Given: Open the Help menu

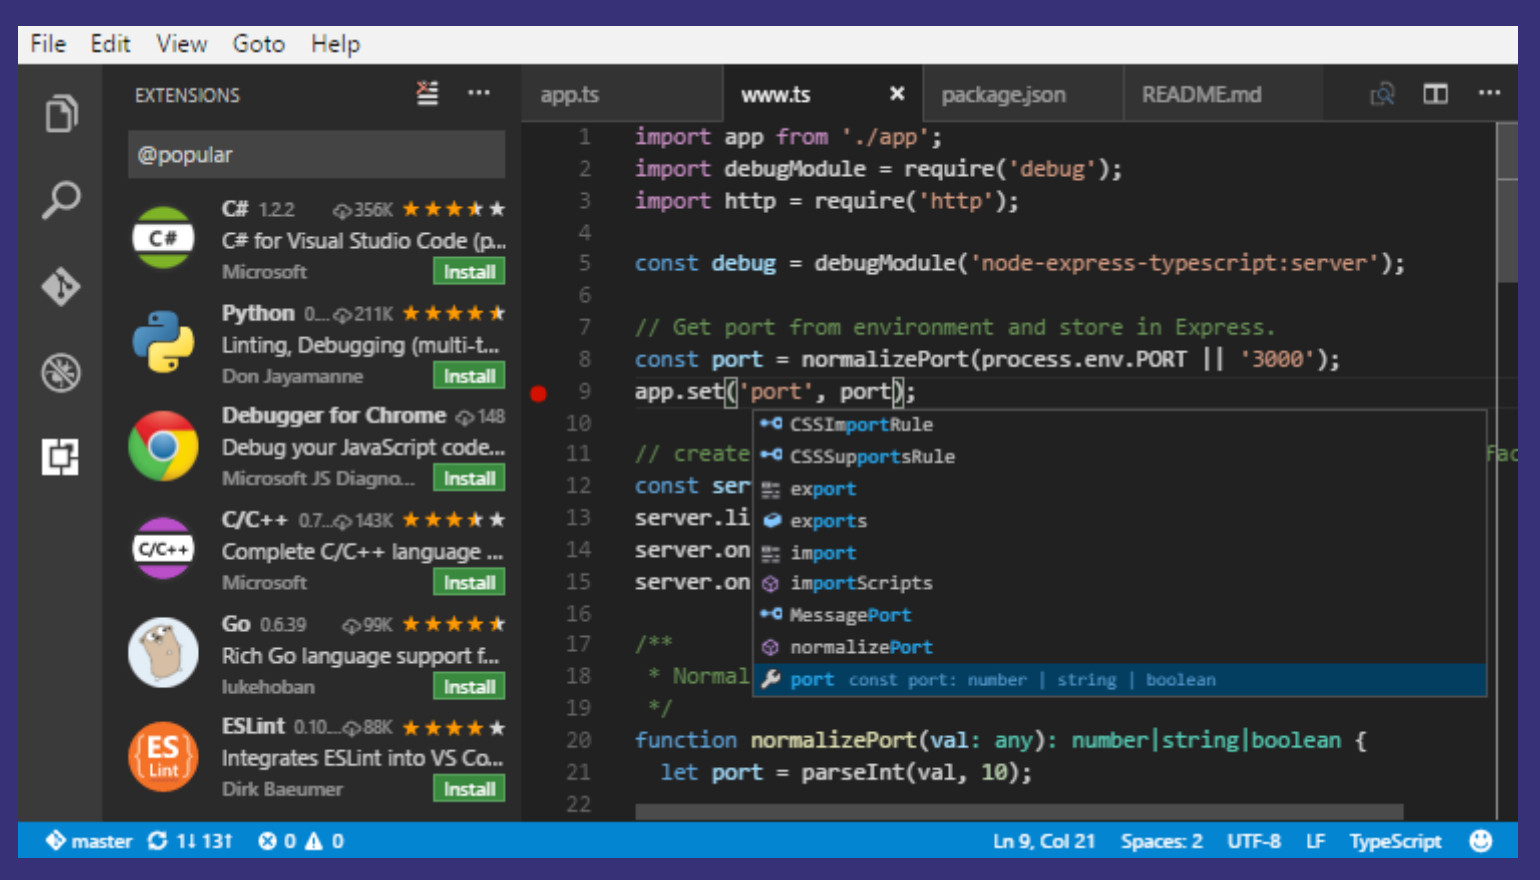Looking at the screenshot, I should click(335, 45).
